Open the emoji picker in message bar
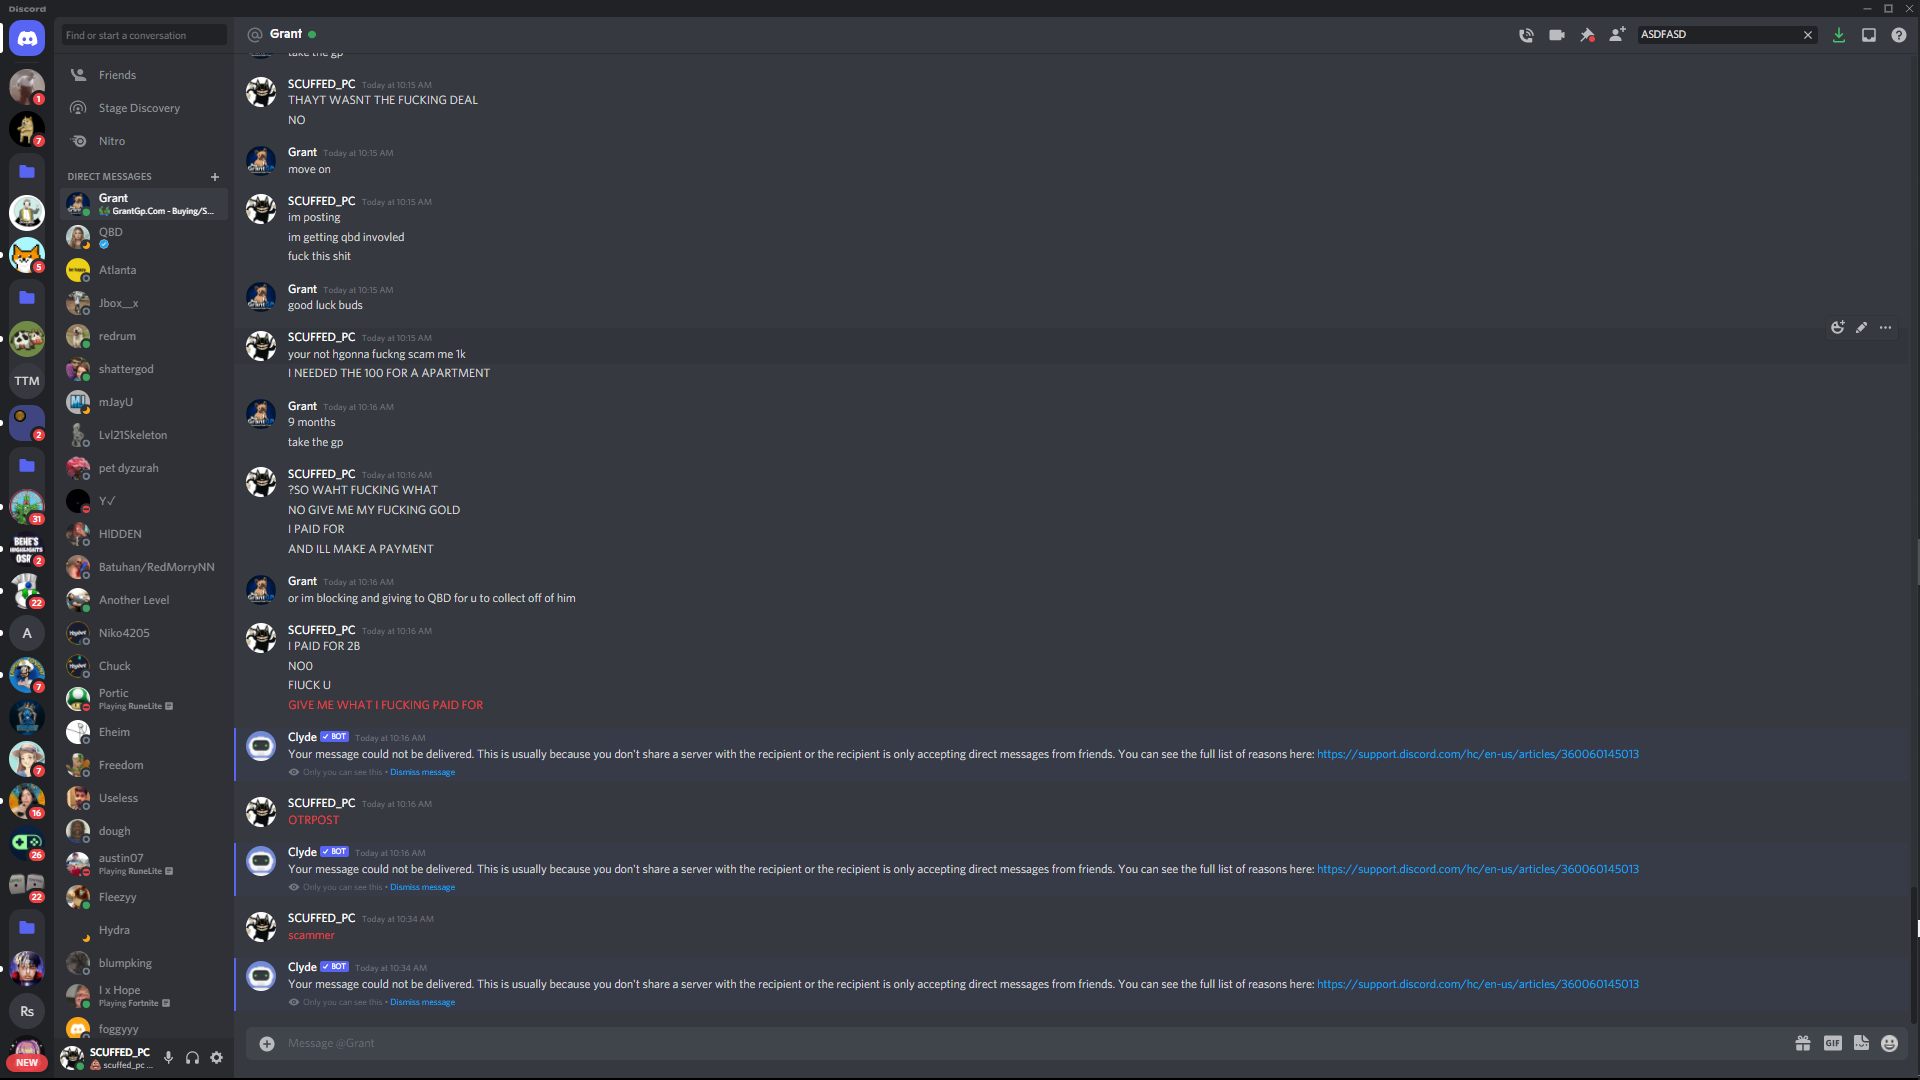The image size is (1920, 1080). [x=1889, y=1043]
